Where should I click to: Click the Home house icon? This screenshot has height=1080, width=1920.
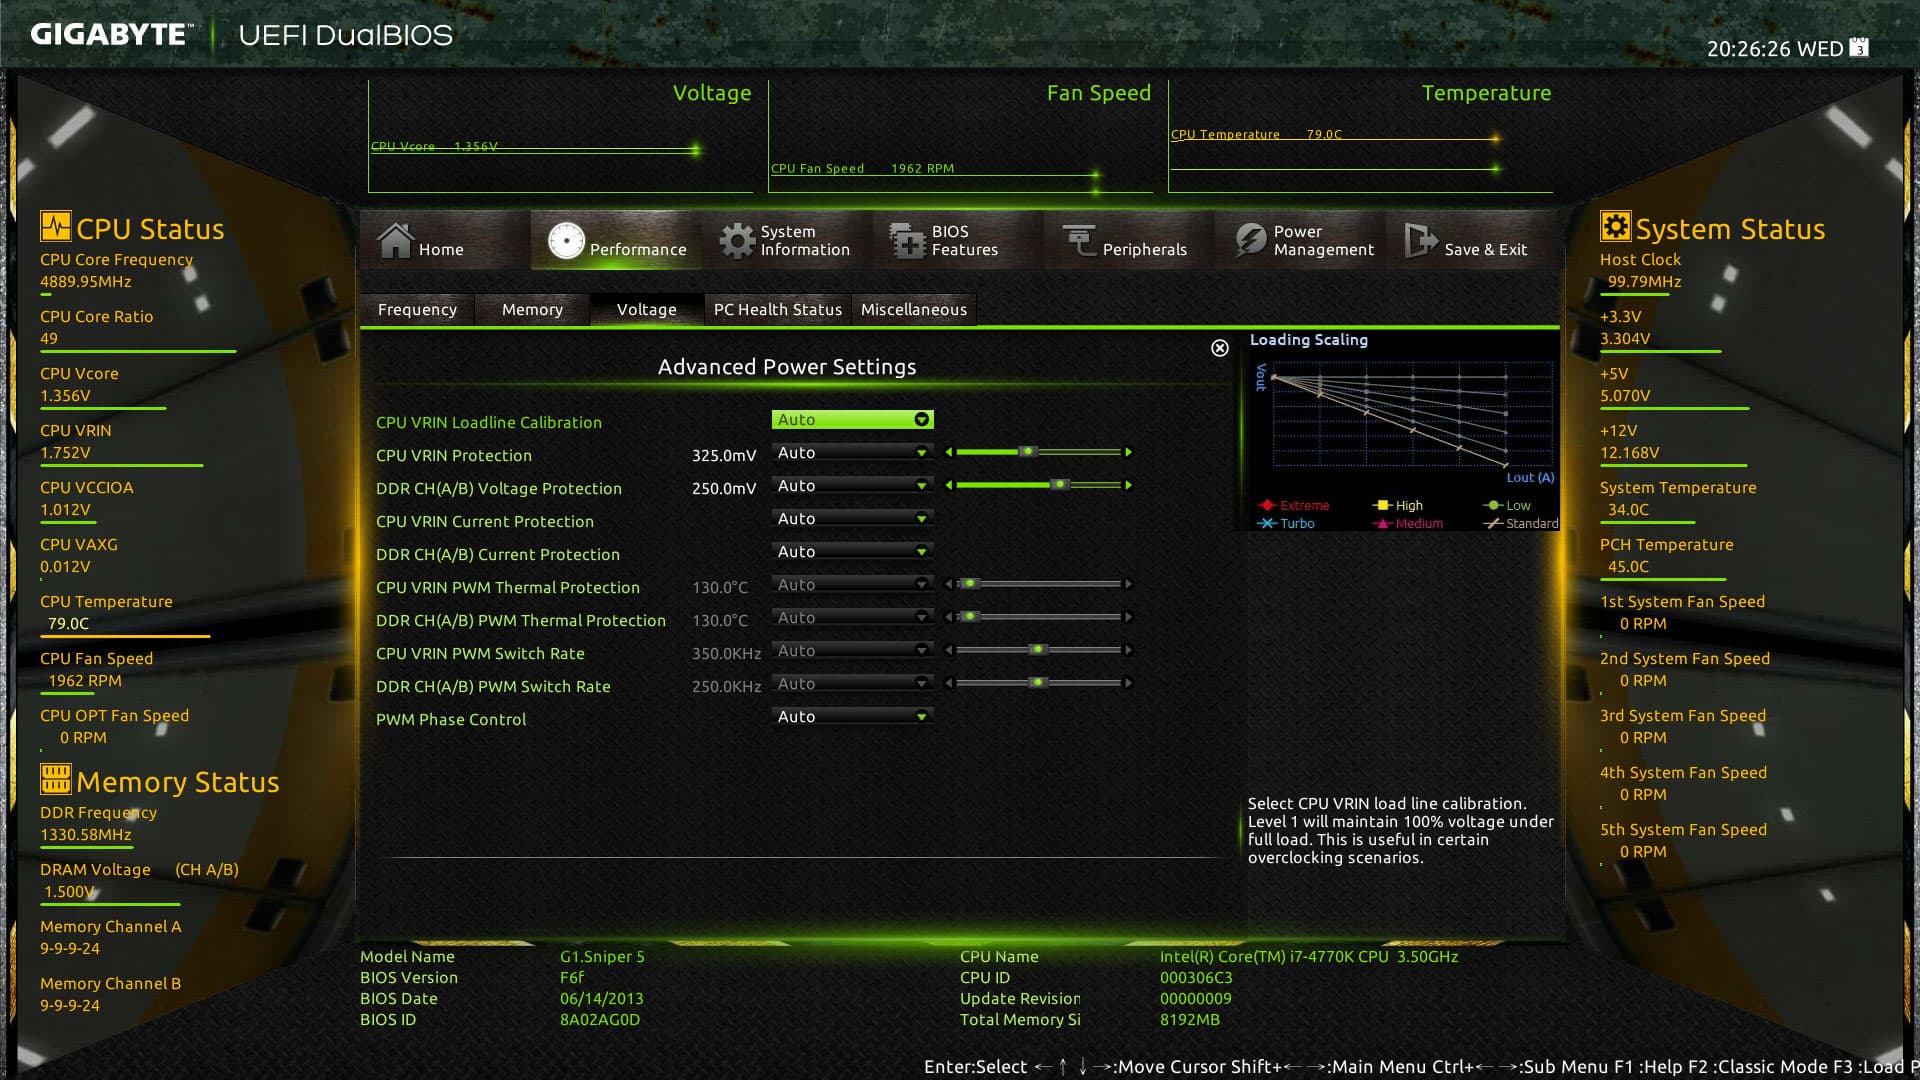(394, 241)
